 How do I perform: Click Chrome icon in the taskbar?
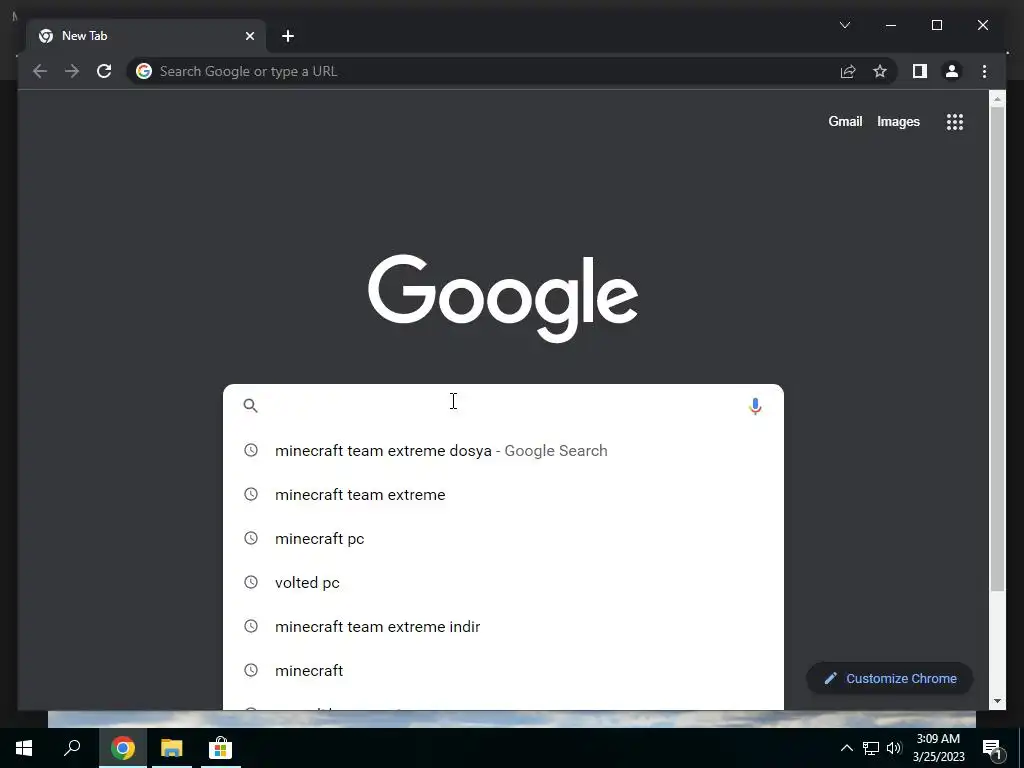(x=123, y=748)
